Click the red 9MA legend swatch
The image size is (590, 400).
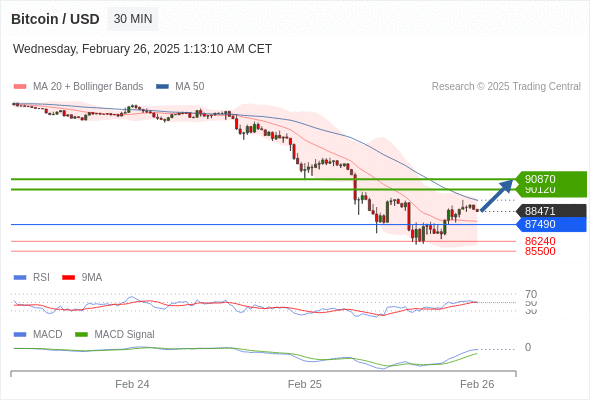[x=68, y=278]
